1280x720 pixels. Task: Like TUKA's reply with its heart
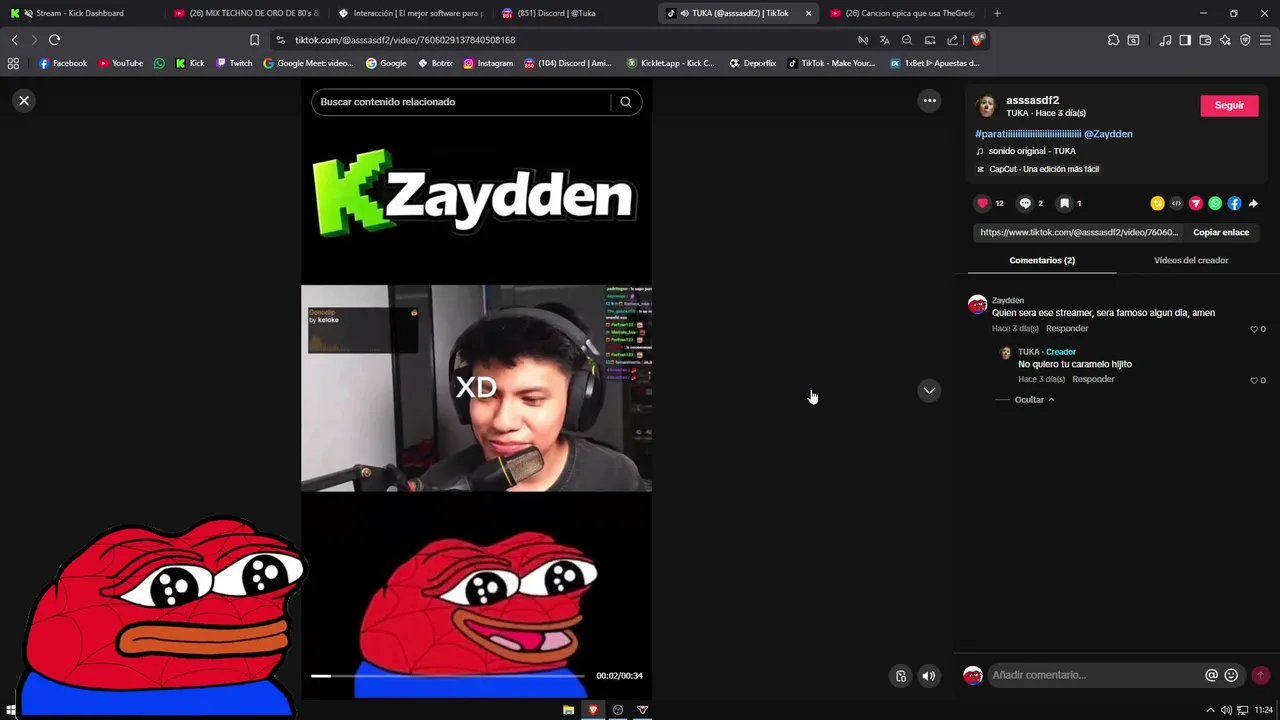click(1254, 380)
